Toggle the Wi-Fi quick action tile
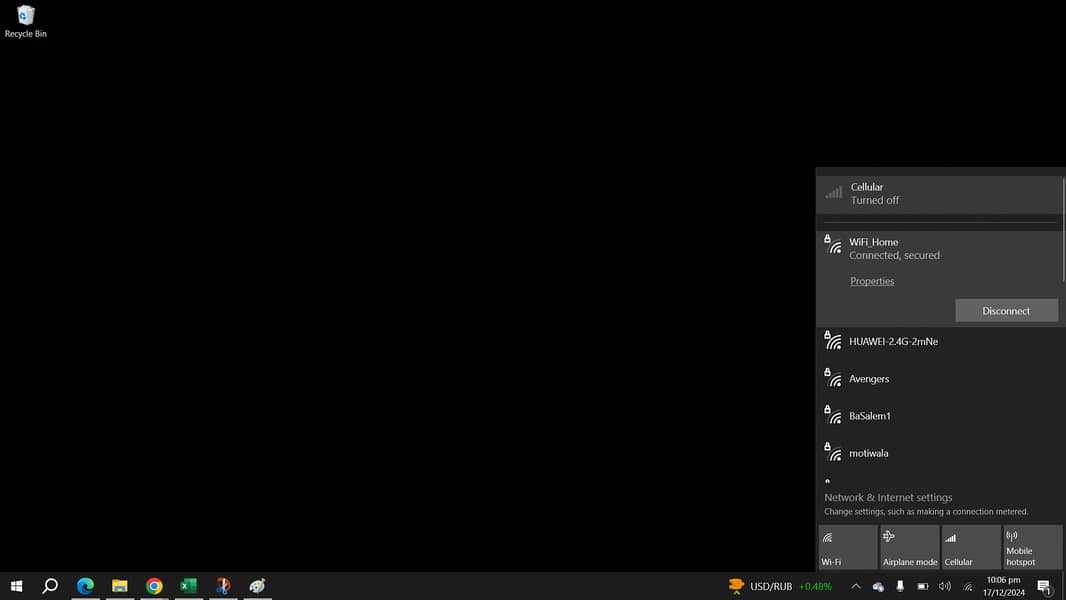The image size is (1066, 600). (x=848, y=547)
